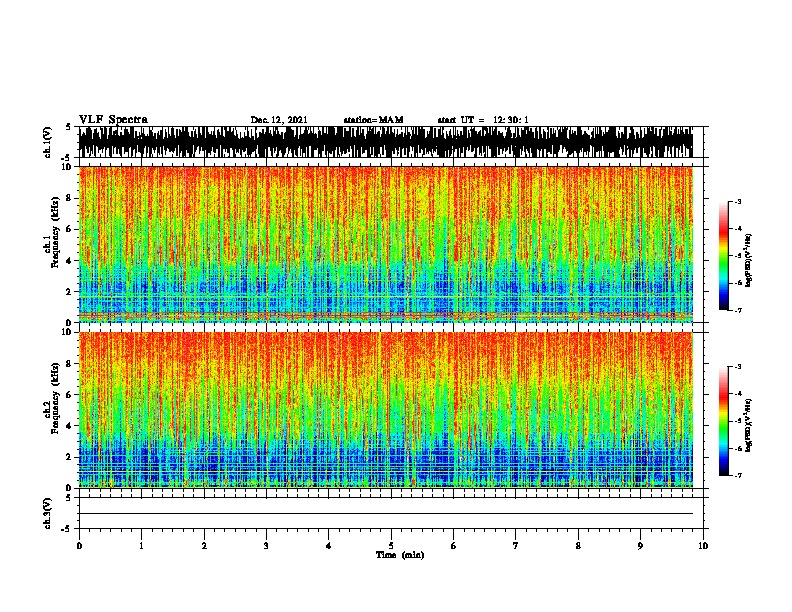The image size is (792, 612).
Task: Click the ch.1 'Frequency (kHz)' axis label
Action: (x=55, y=233)
